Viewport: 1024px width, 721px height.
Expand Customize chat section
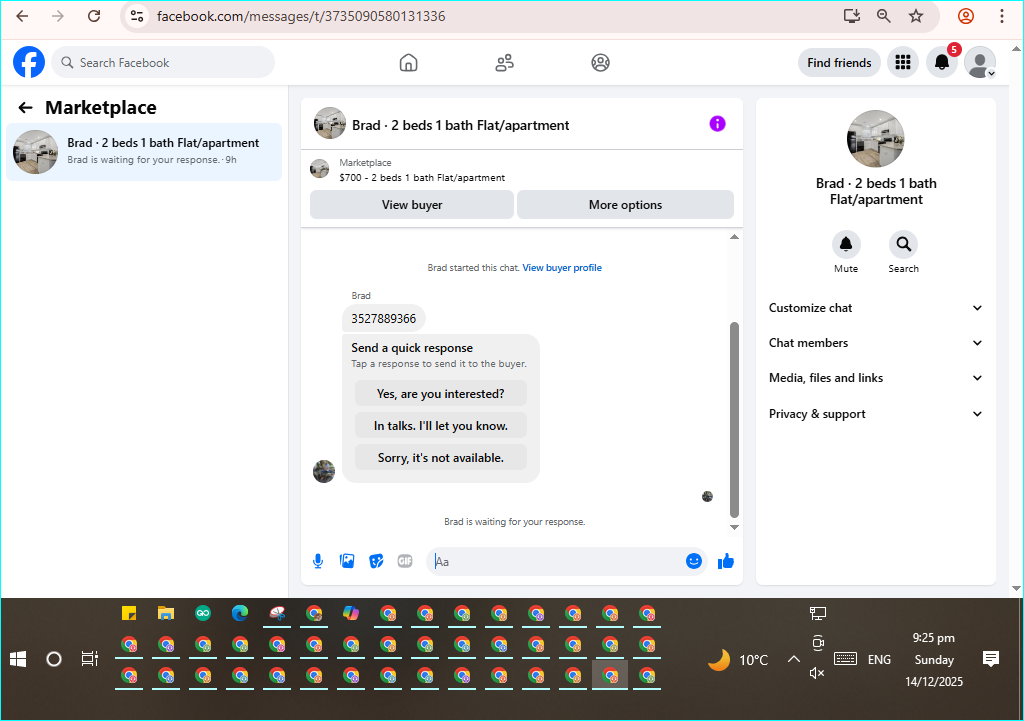pos(876,308)
